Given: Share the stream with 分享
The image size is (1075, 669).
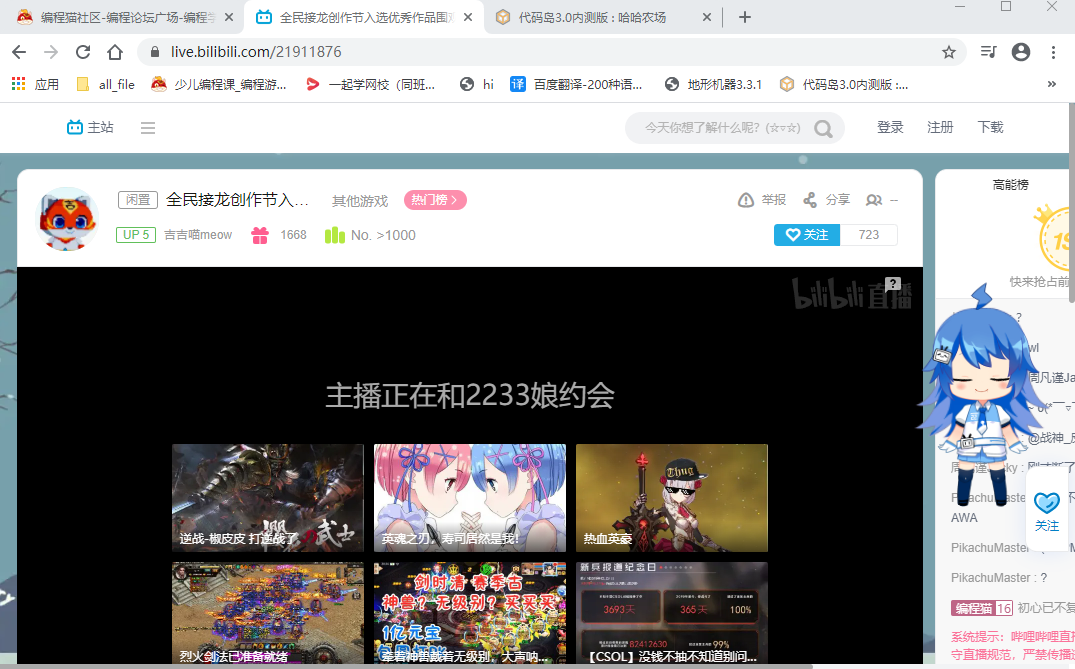Looking at the screenshot, I should 827,200.
